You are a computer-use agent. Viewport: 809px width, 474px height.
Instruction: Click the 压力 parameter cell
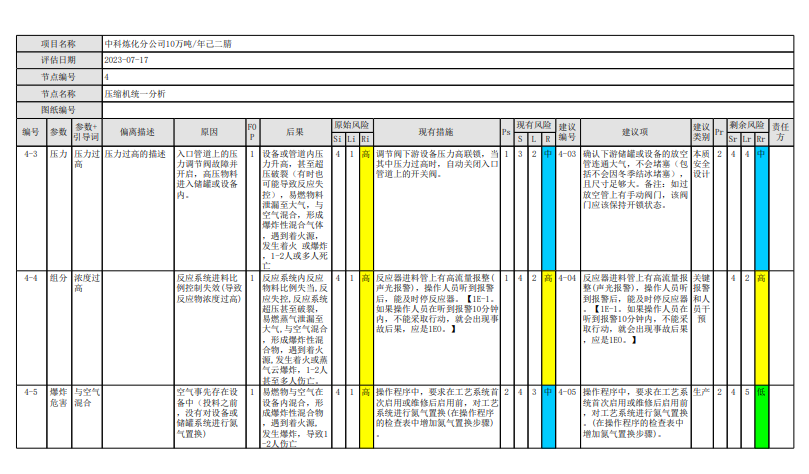[x=59, y=208]
